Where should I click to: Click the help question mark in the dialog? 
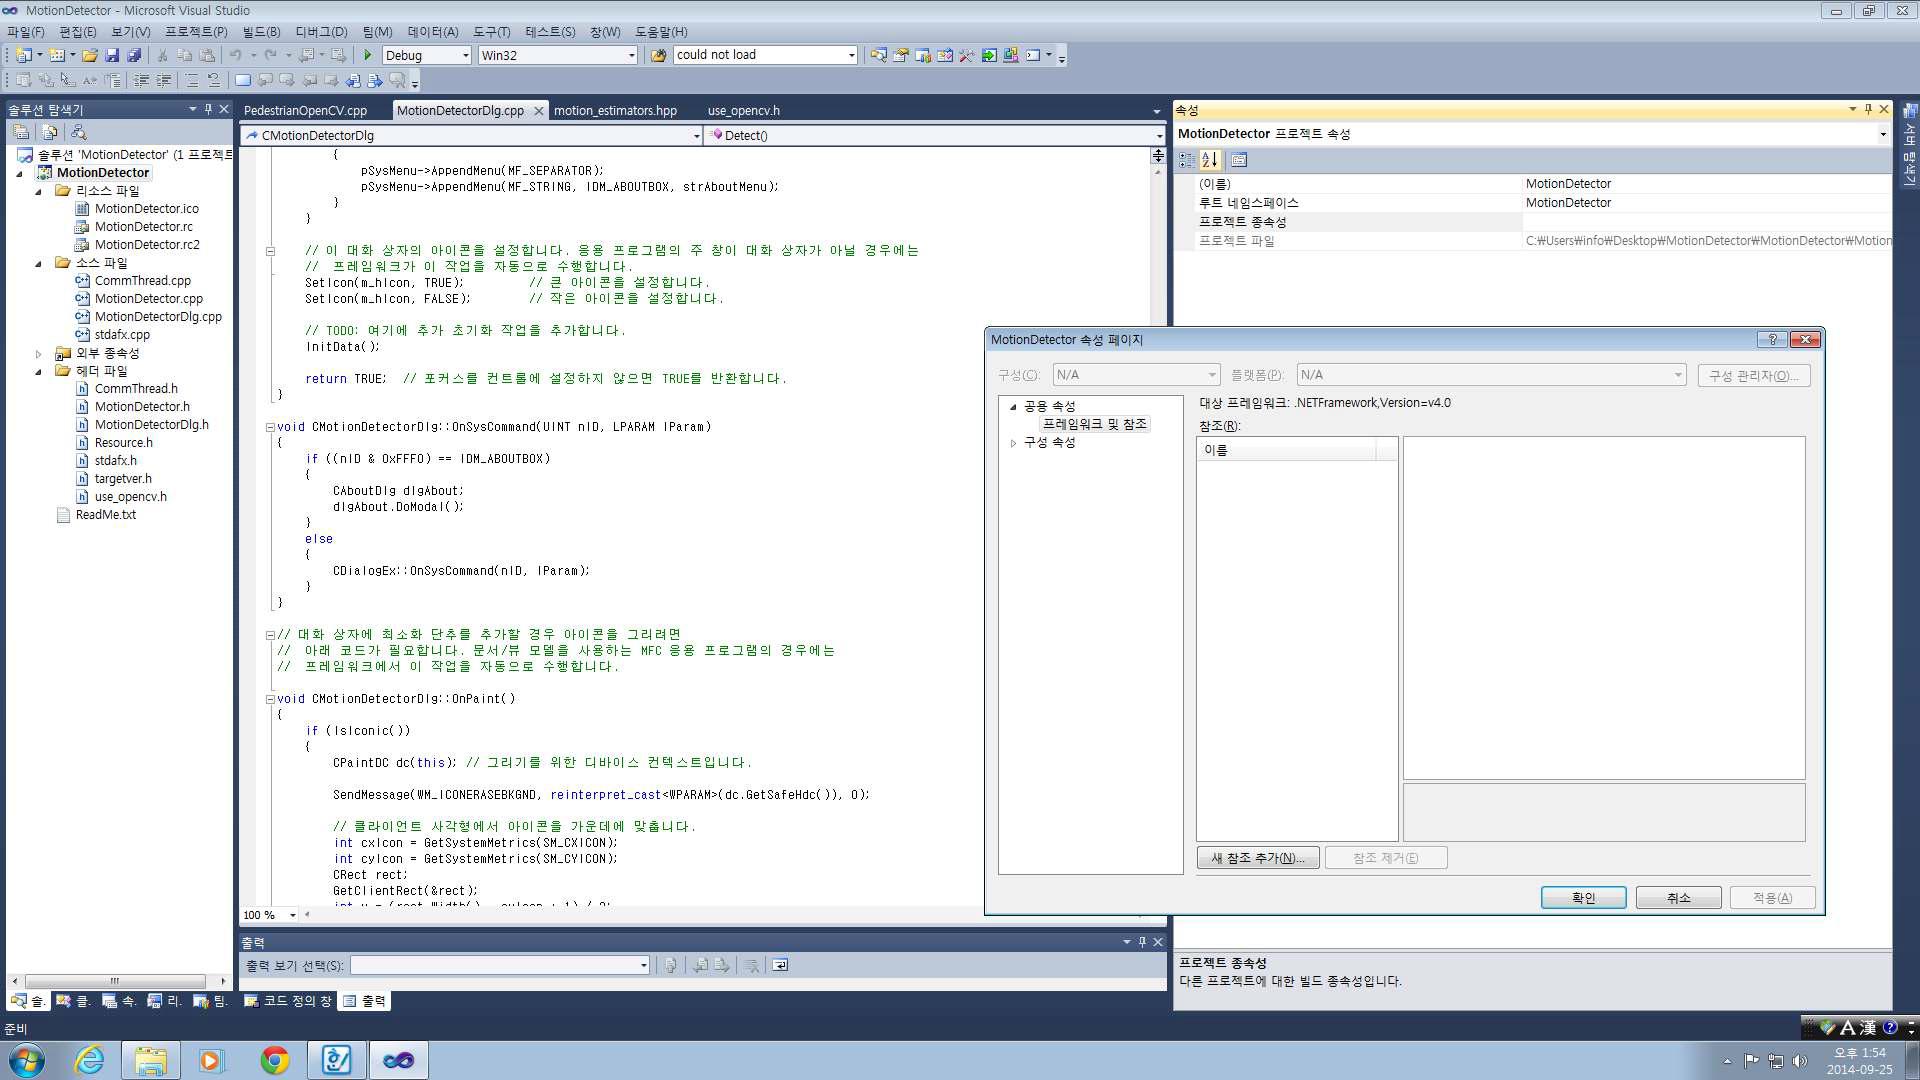1773,340
